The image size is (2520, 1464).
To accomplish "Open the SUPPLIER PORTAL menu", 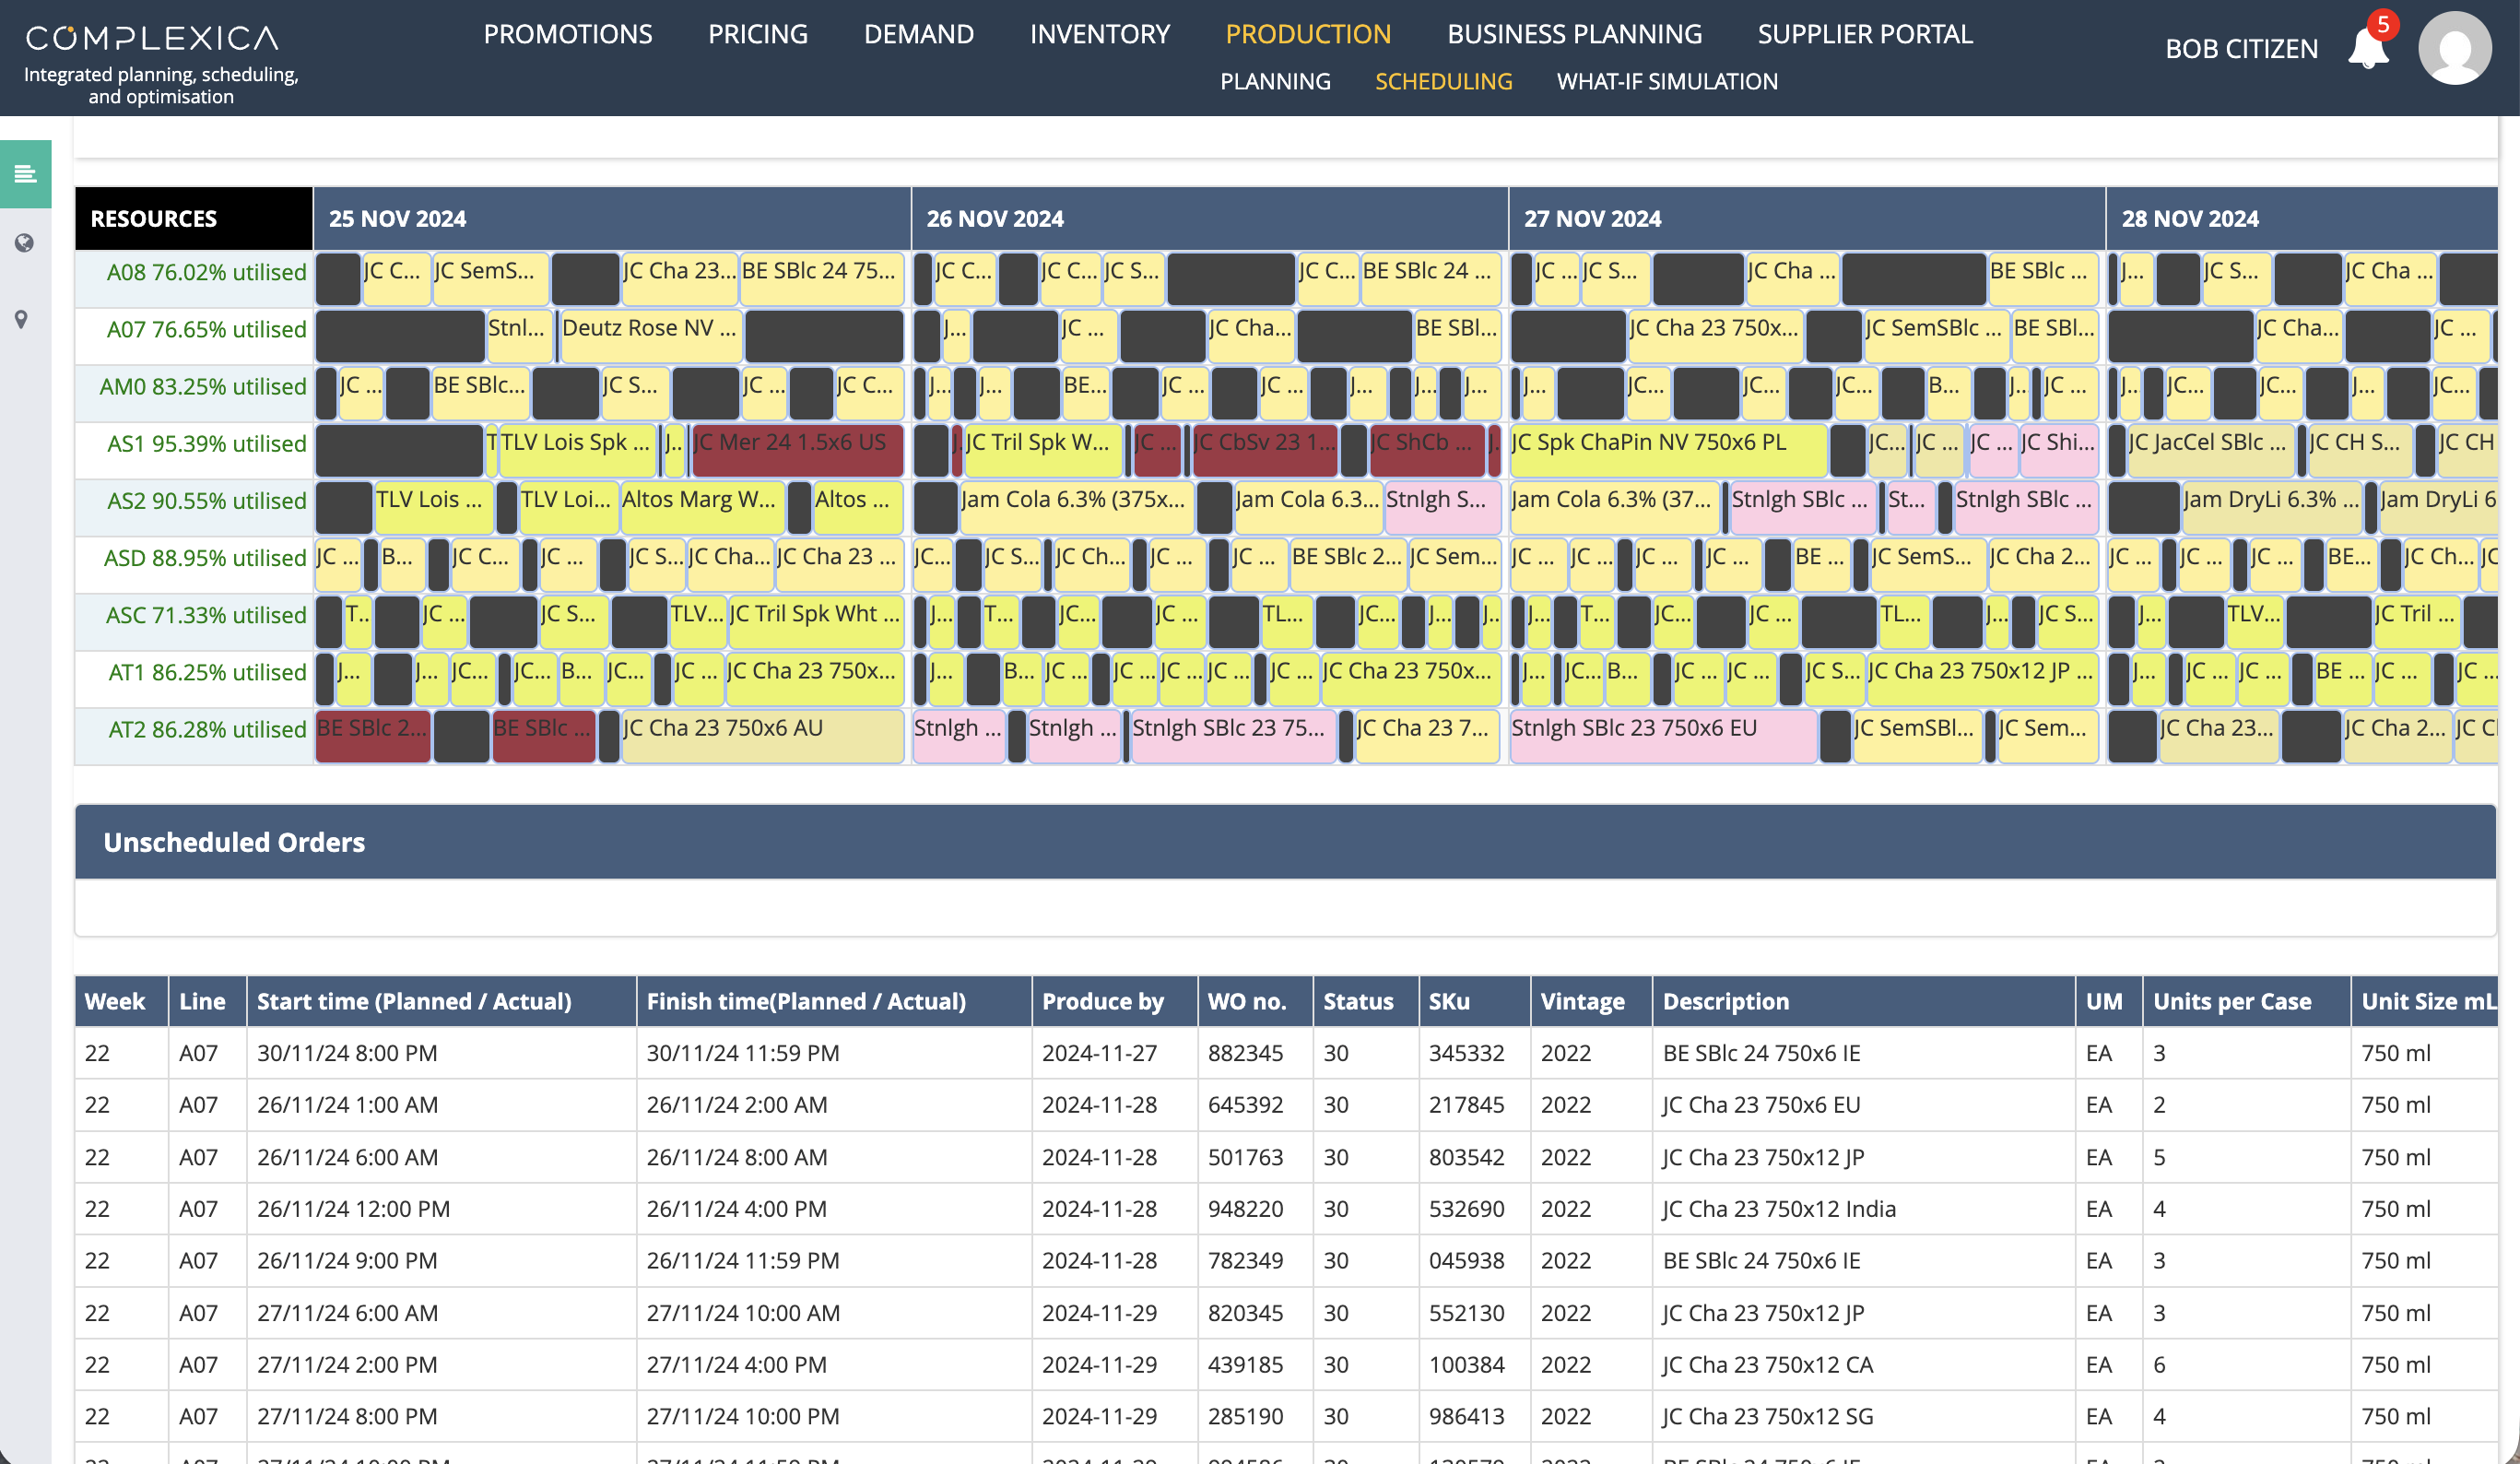I will 1865,34.
